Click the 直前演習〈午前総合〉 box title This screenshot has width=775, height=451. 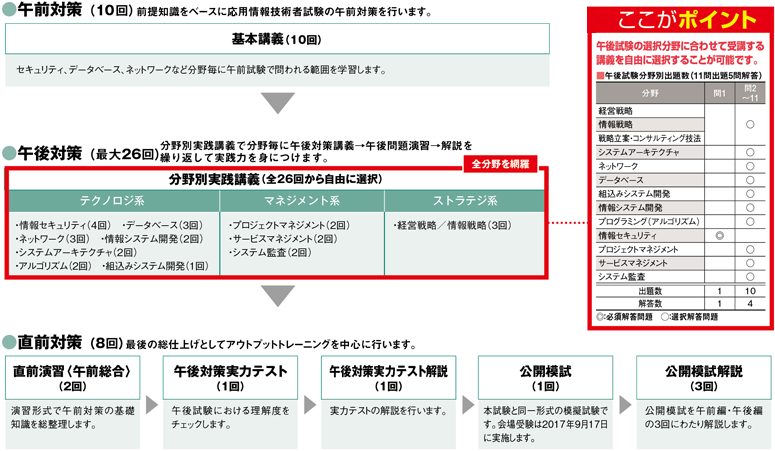tap(72, 377)
